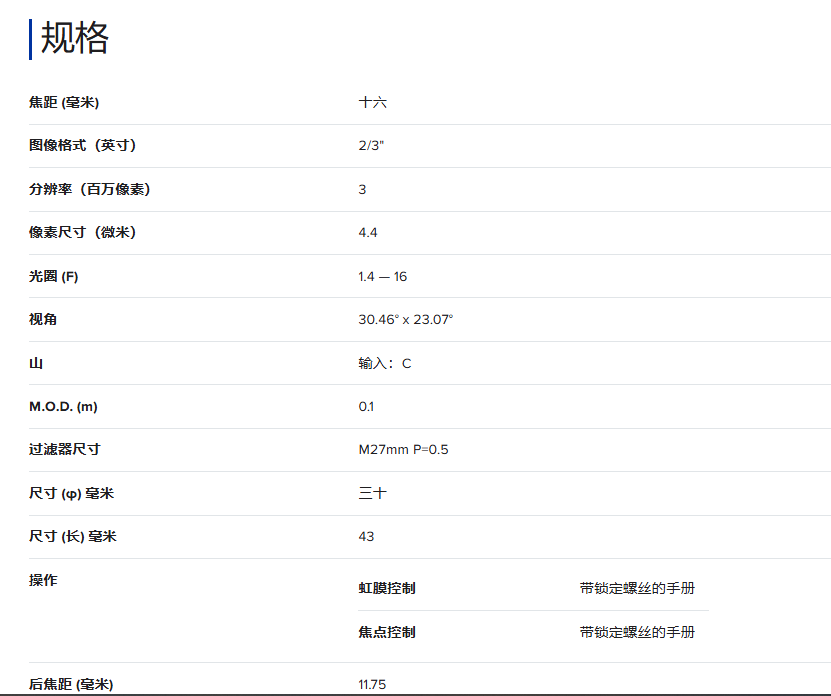
Task: Select the 分辨率（百万像素）label
Action: tap(89, 190)
